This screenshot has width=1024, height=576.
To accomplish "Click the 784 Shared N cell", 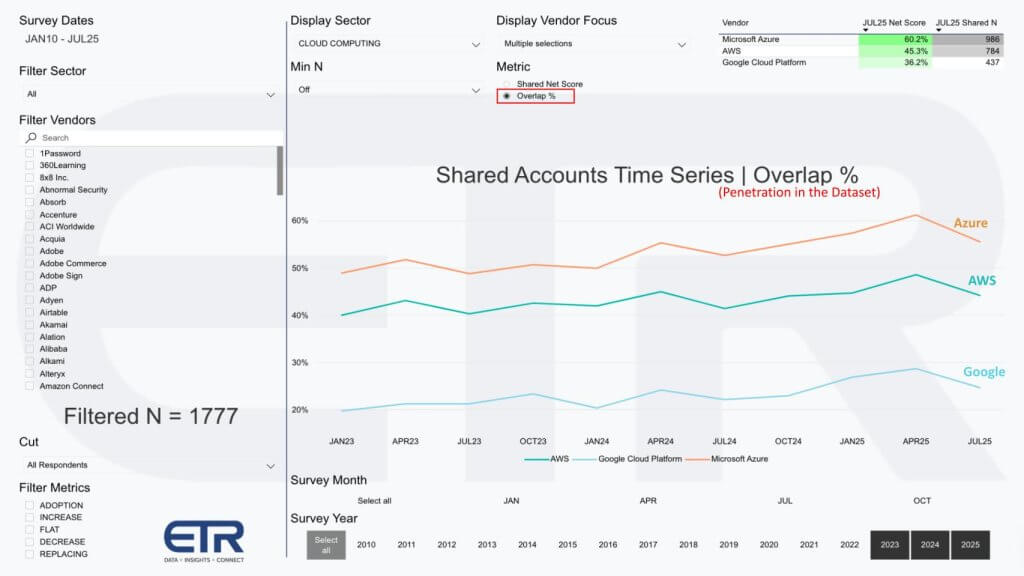I will (x=968, y=51).
